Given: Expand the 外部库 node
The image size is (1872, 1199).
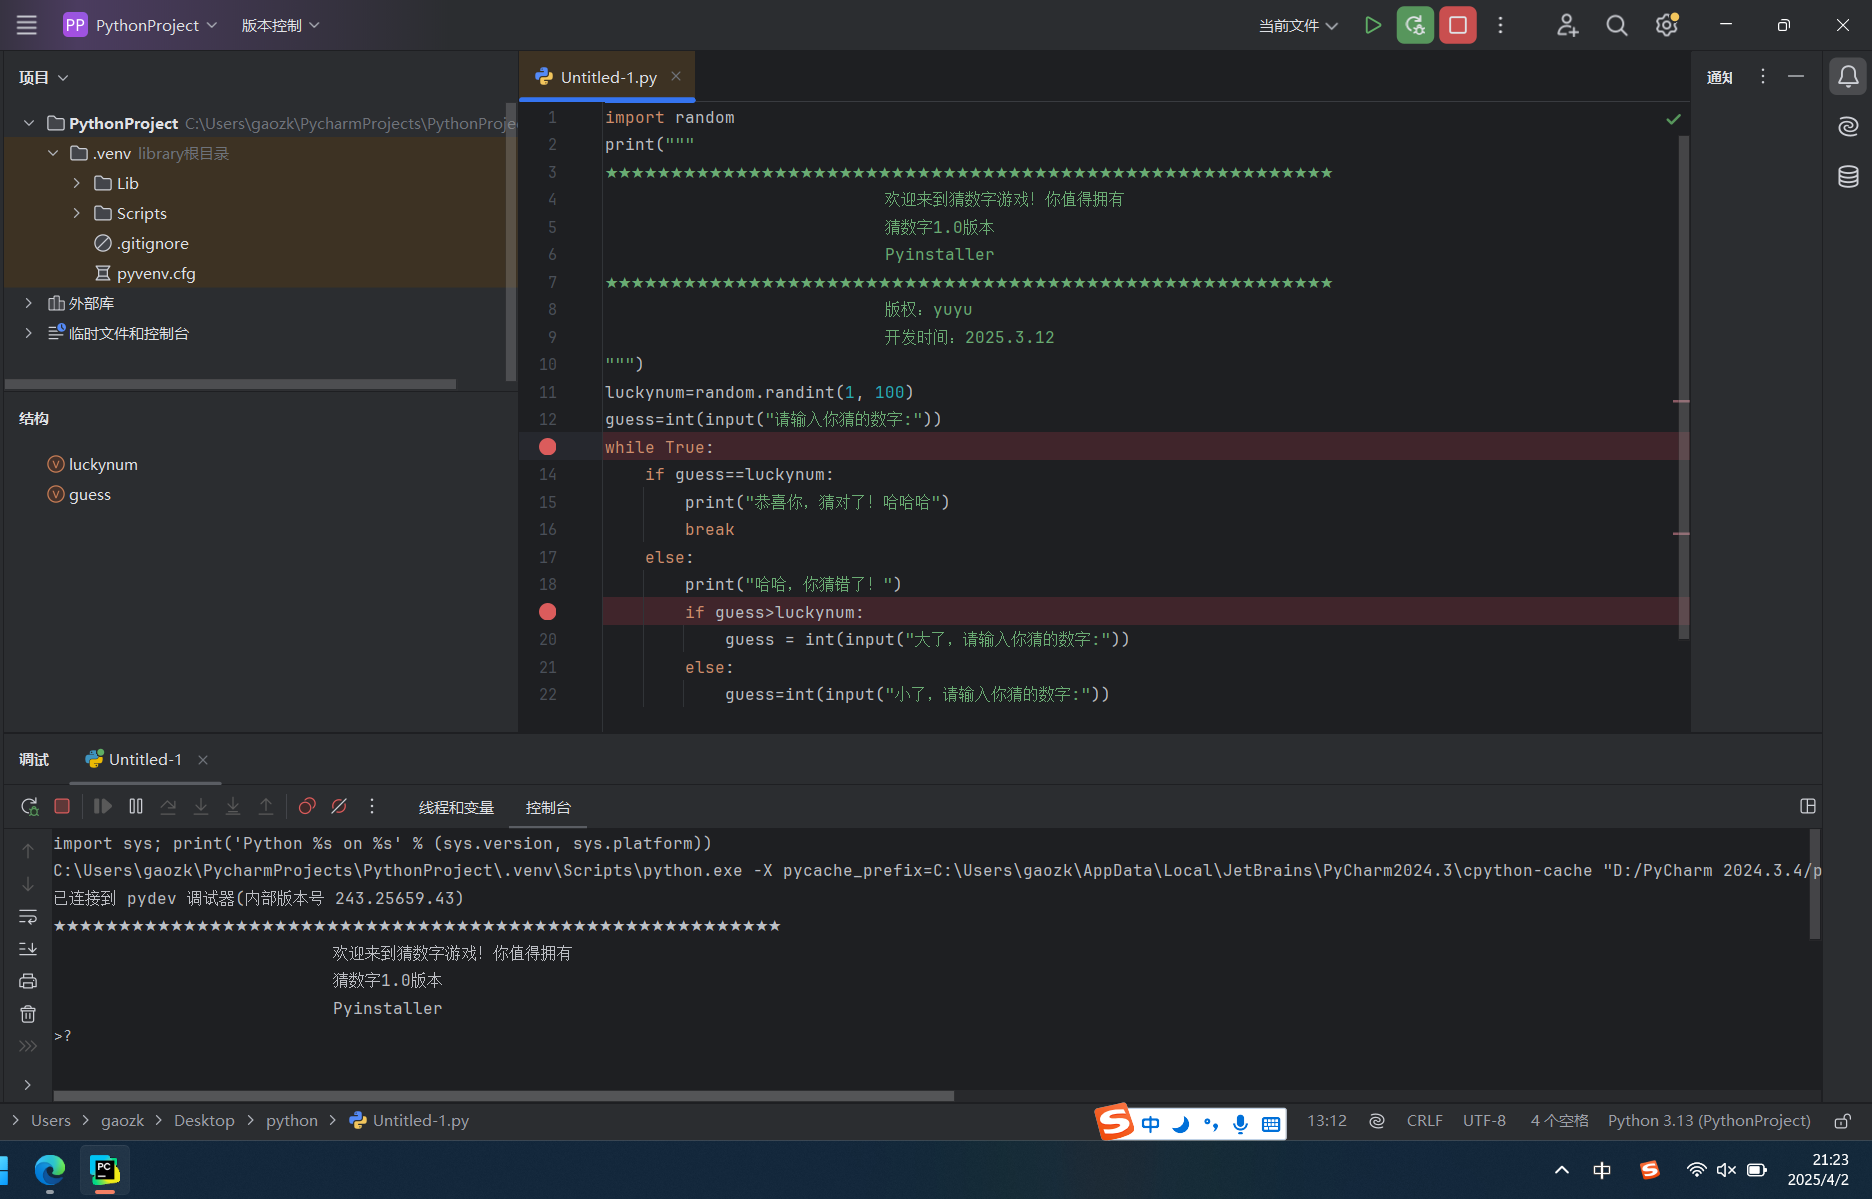Looking at the screenshot, I should [x=29, y=303].
